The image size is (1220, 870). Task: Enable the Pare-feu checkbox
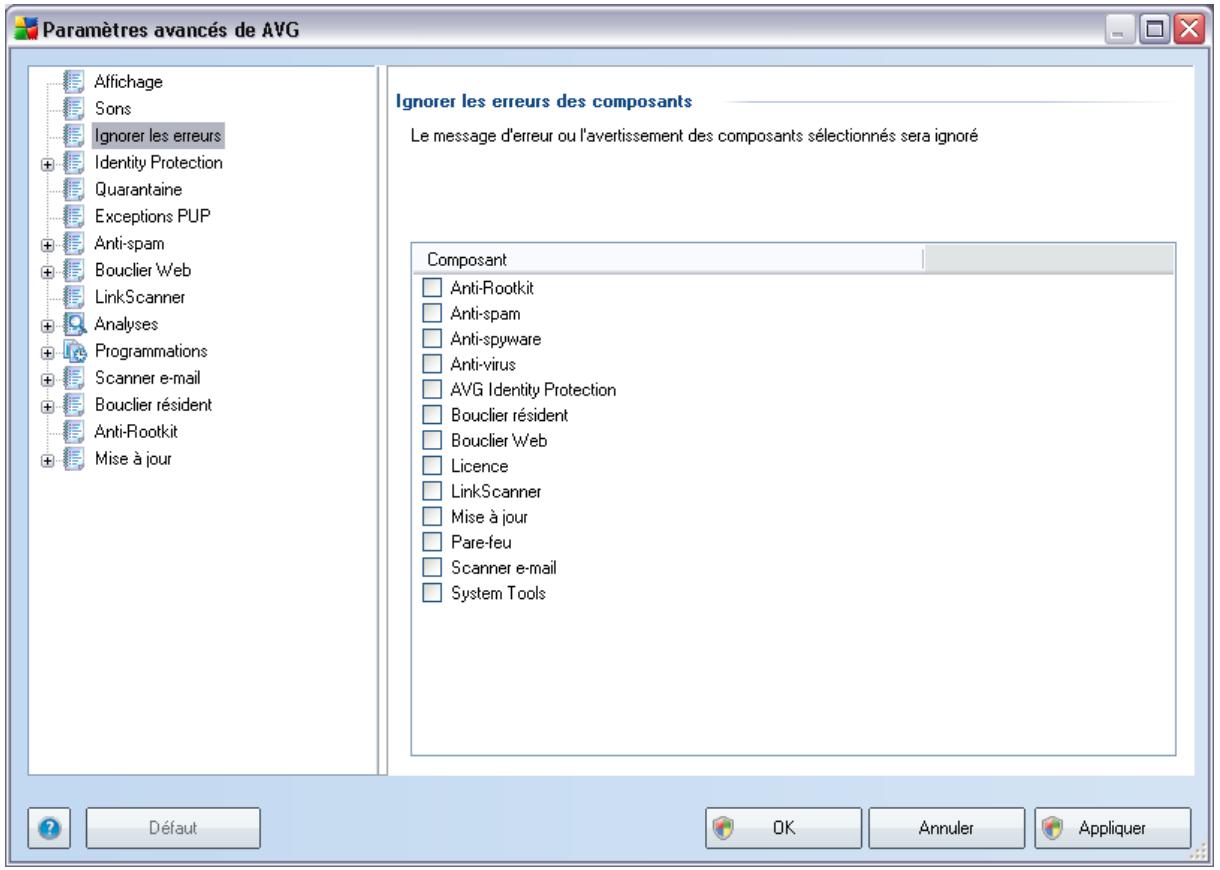[431, 543]
